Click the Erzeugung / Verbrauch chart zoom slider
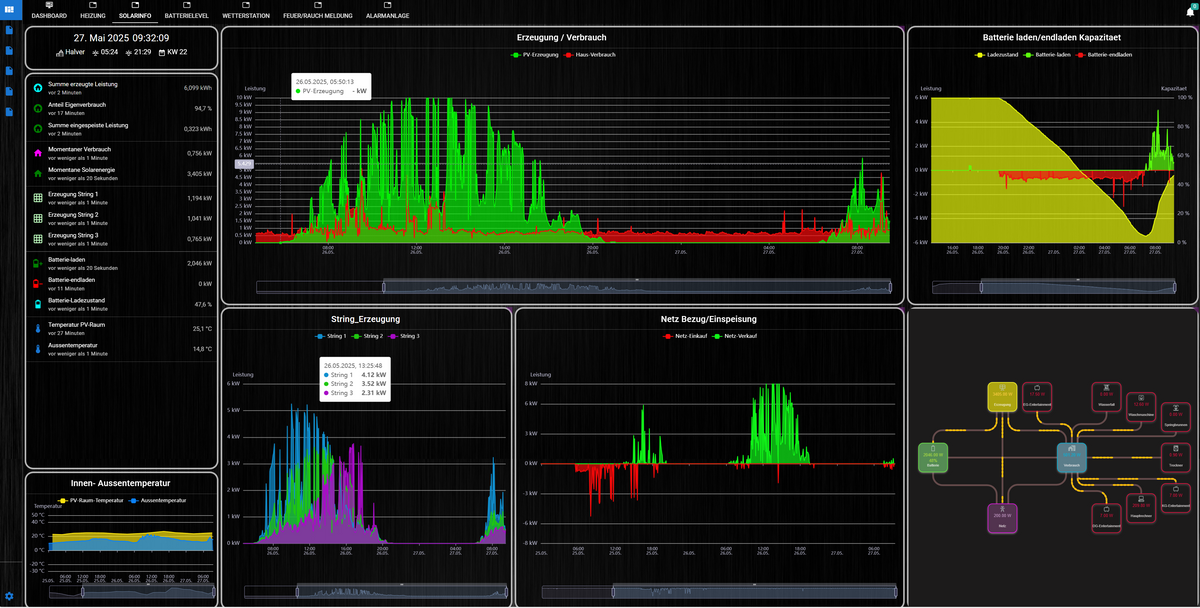The height and width of the screenshot is (608, 1200). (574, 287)
